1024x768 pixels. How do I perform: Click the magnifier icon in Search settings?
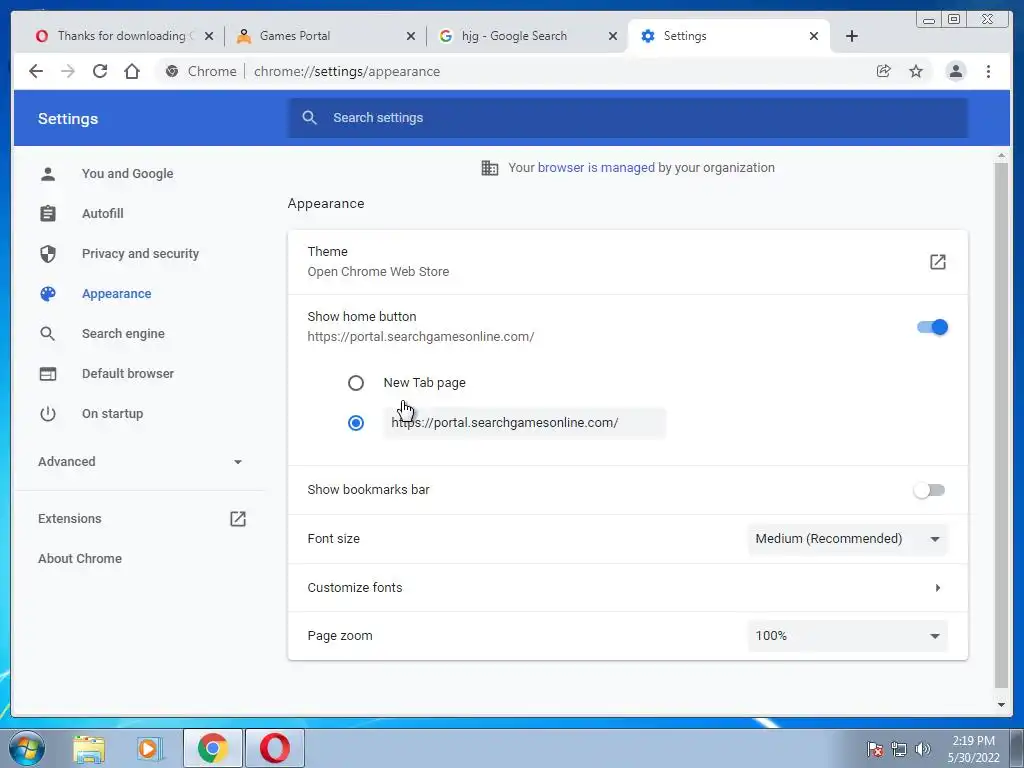310,118
